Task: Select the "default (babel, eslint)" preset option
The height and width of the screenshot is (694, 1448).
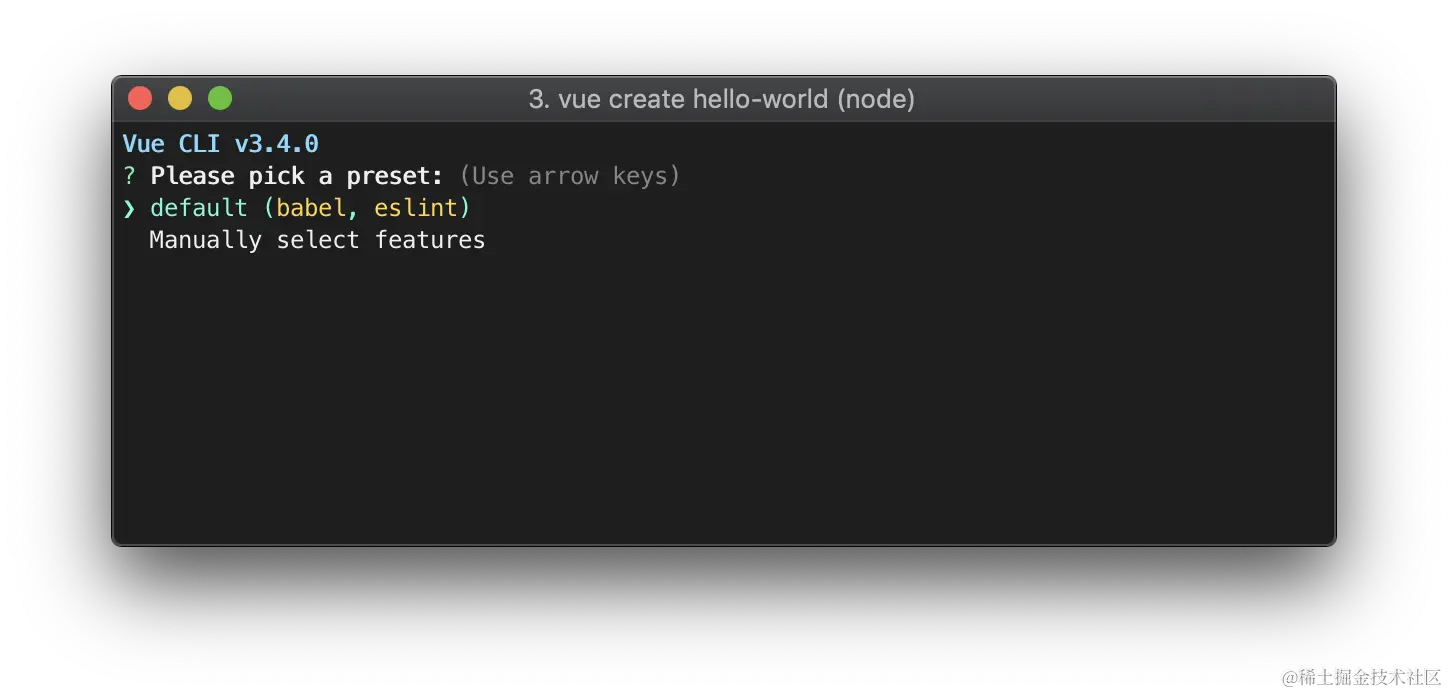Action: pyautogui.click(x=310, y=208)
